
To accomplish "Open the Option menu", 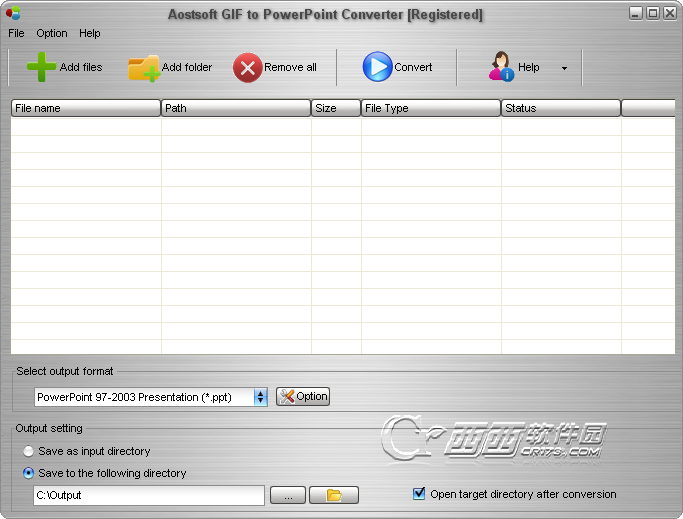I will click(x=52, y=33).
